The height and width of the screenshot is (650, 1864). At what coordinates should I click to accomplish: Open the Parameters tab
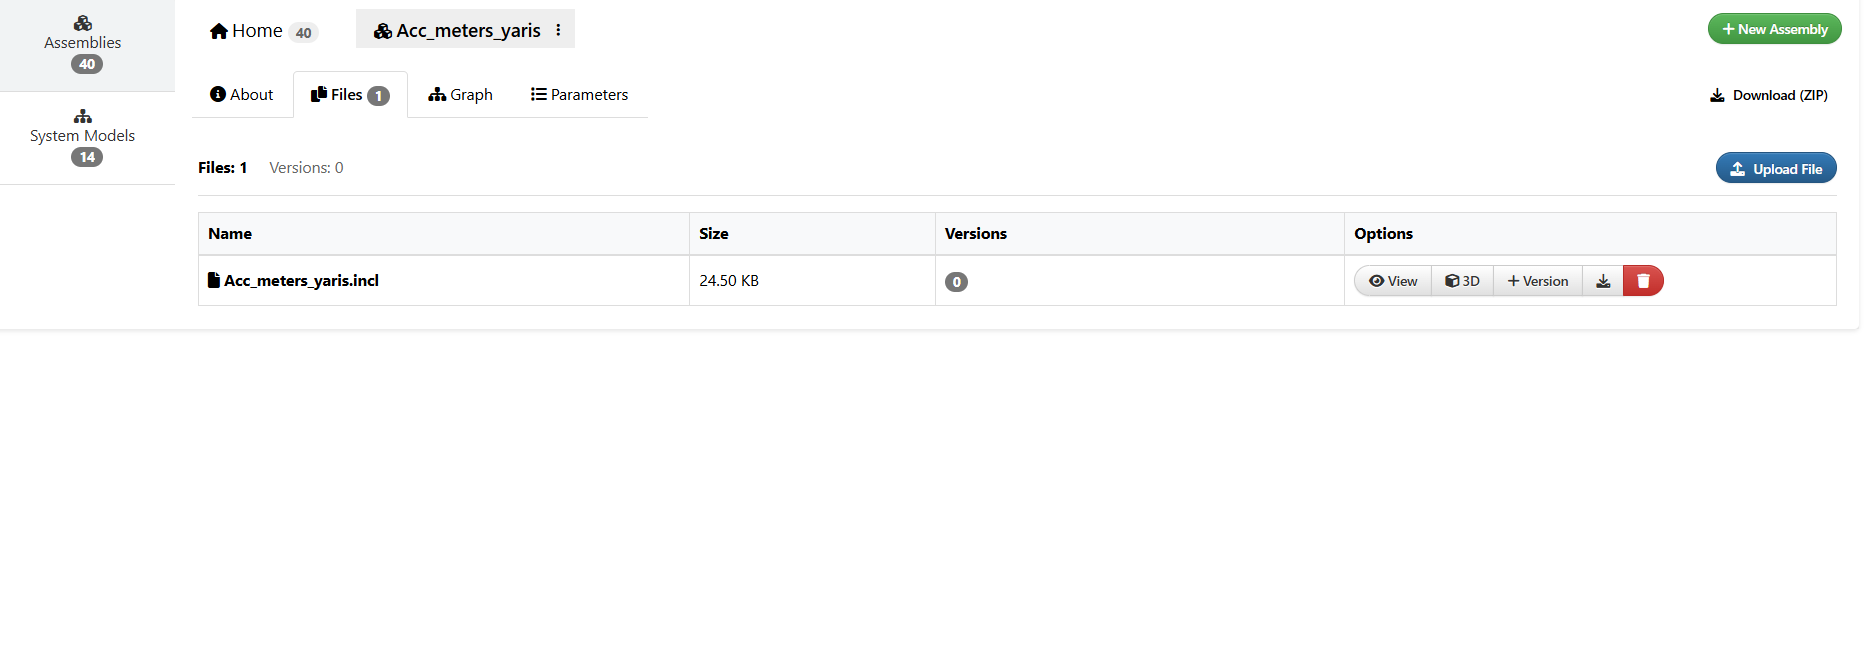click(579, 95)
